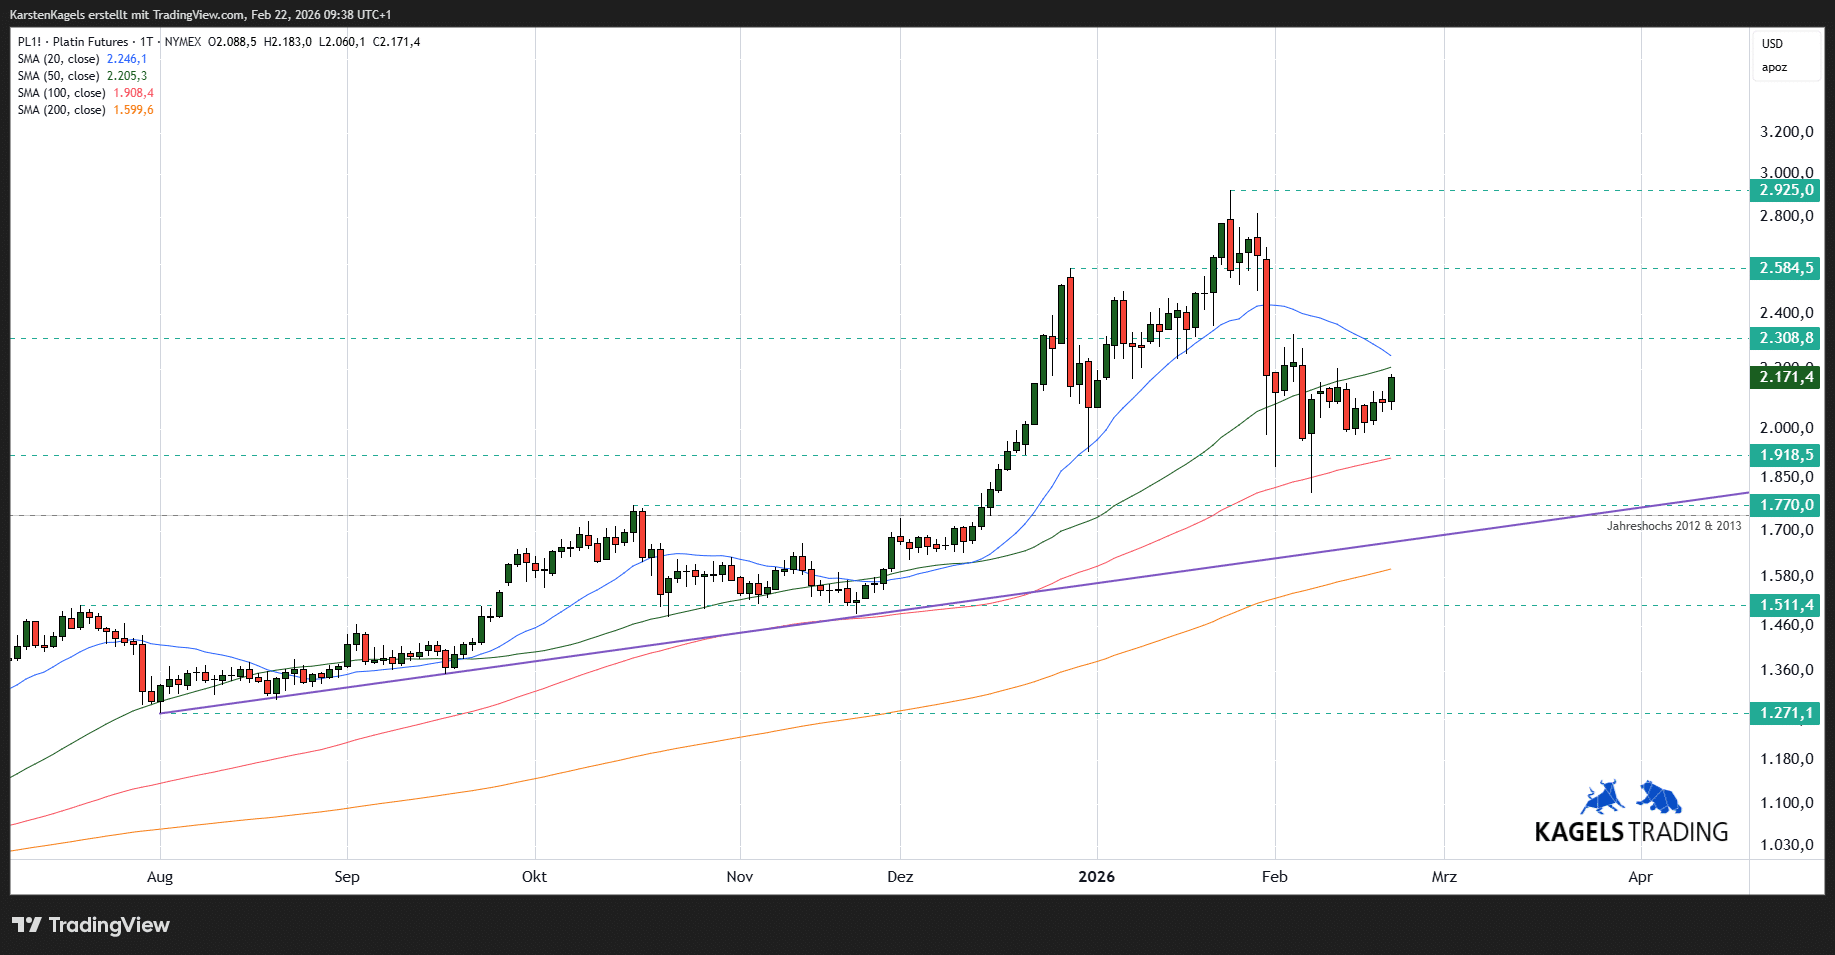The width and height of the screenshot is (1835, 955).
Task: Click the PL1! Platin Futures symbol title
Action: tap(73, 42)
